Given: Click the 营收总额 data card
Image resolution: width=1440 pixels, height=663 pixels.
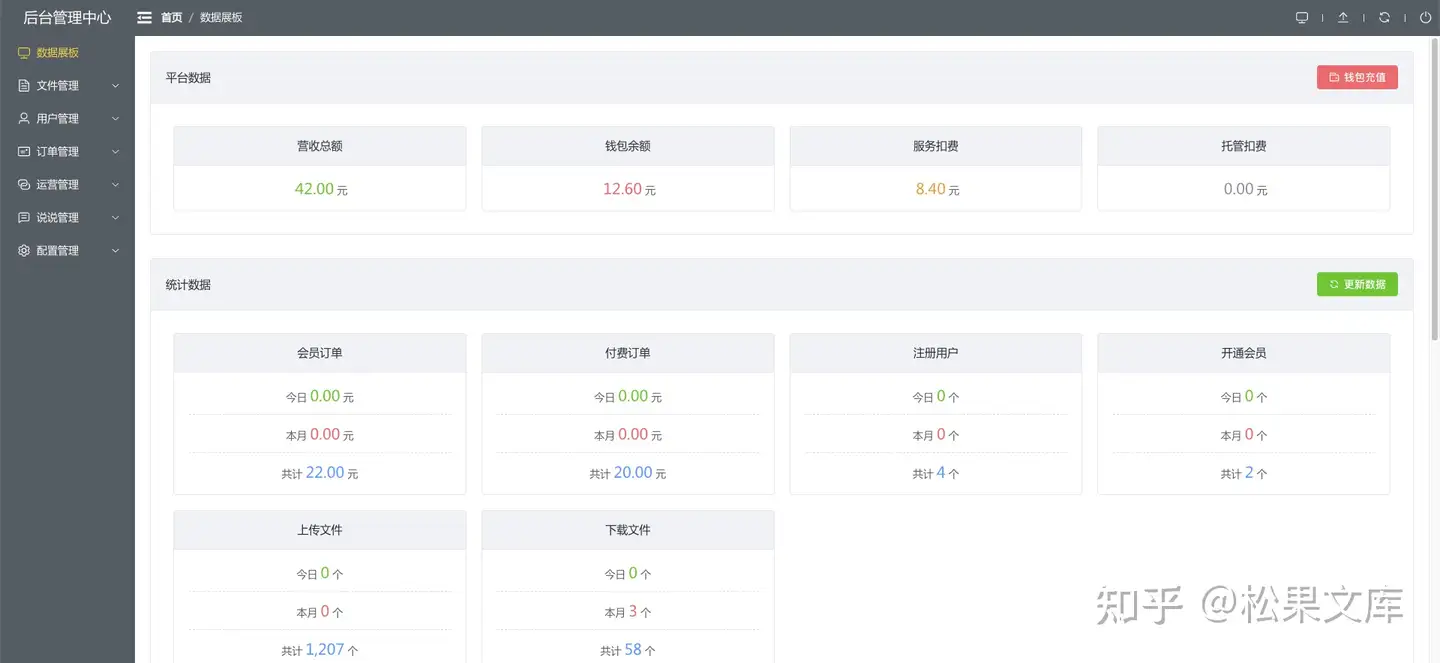Looking at the screenshot, I should pos(320,168).
